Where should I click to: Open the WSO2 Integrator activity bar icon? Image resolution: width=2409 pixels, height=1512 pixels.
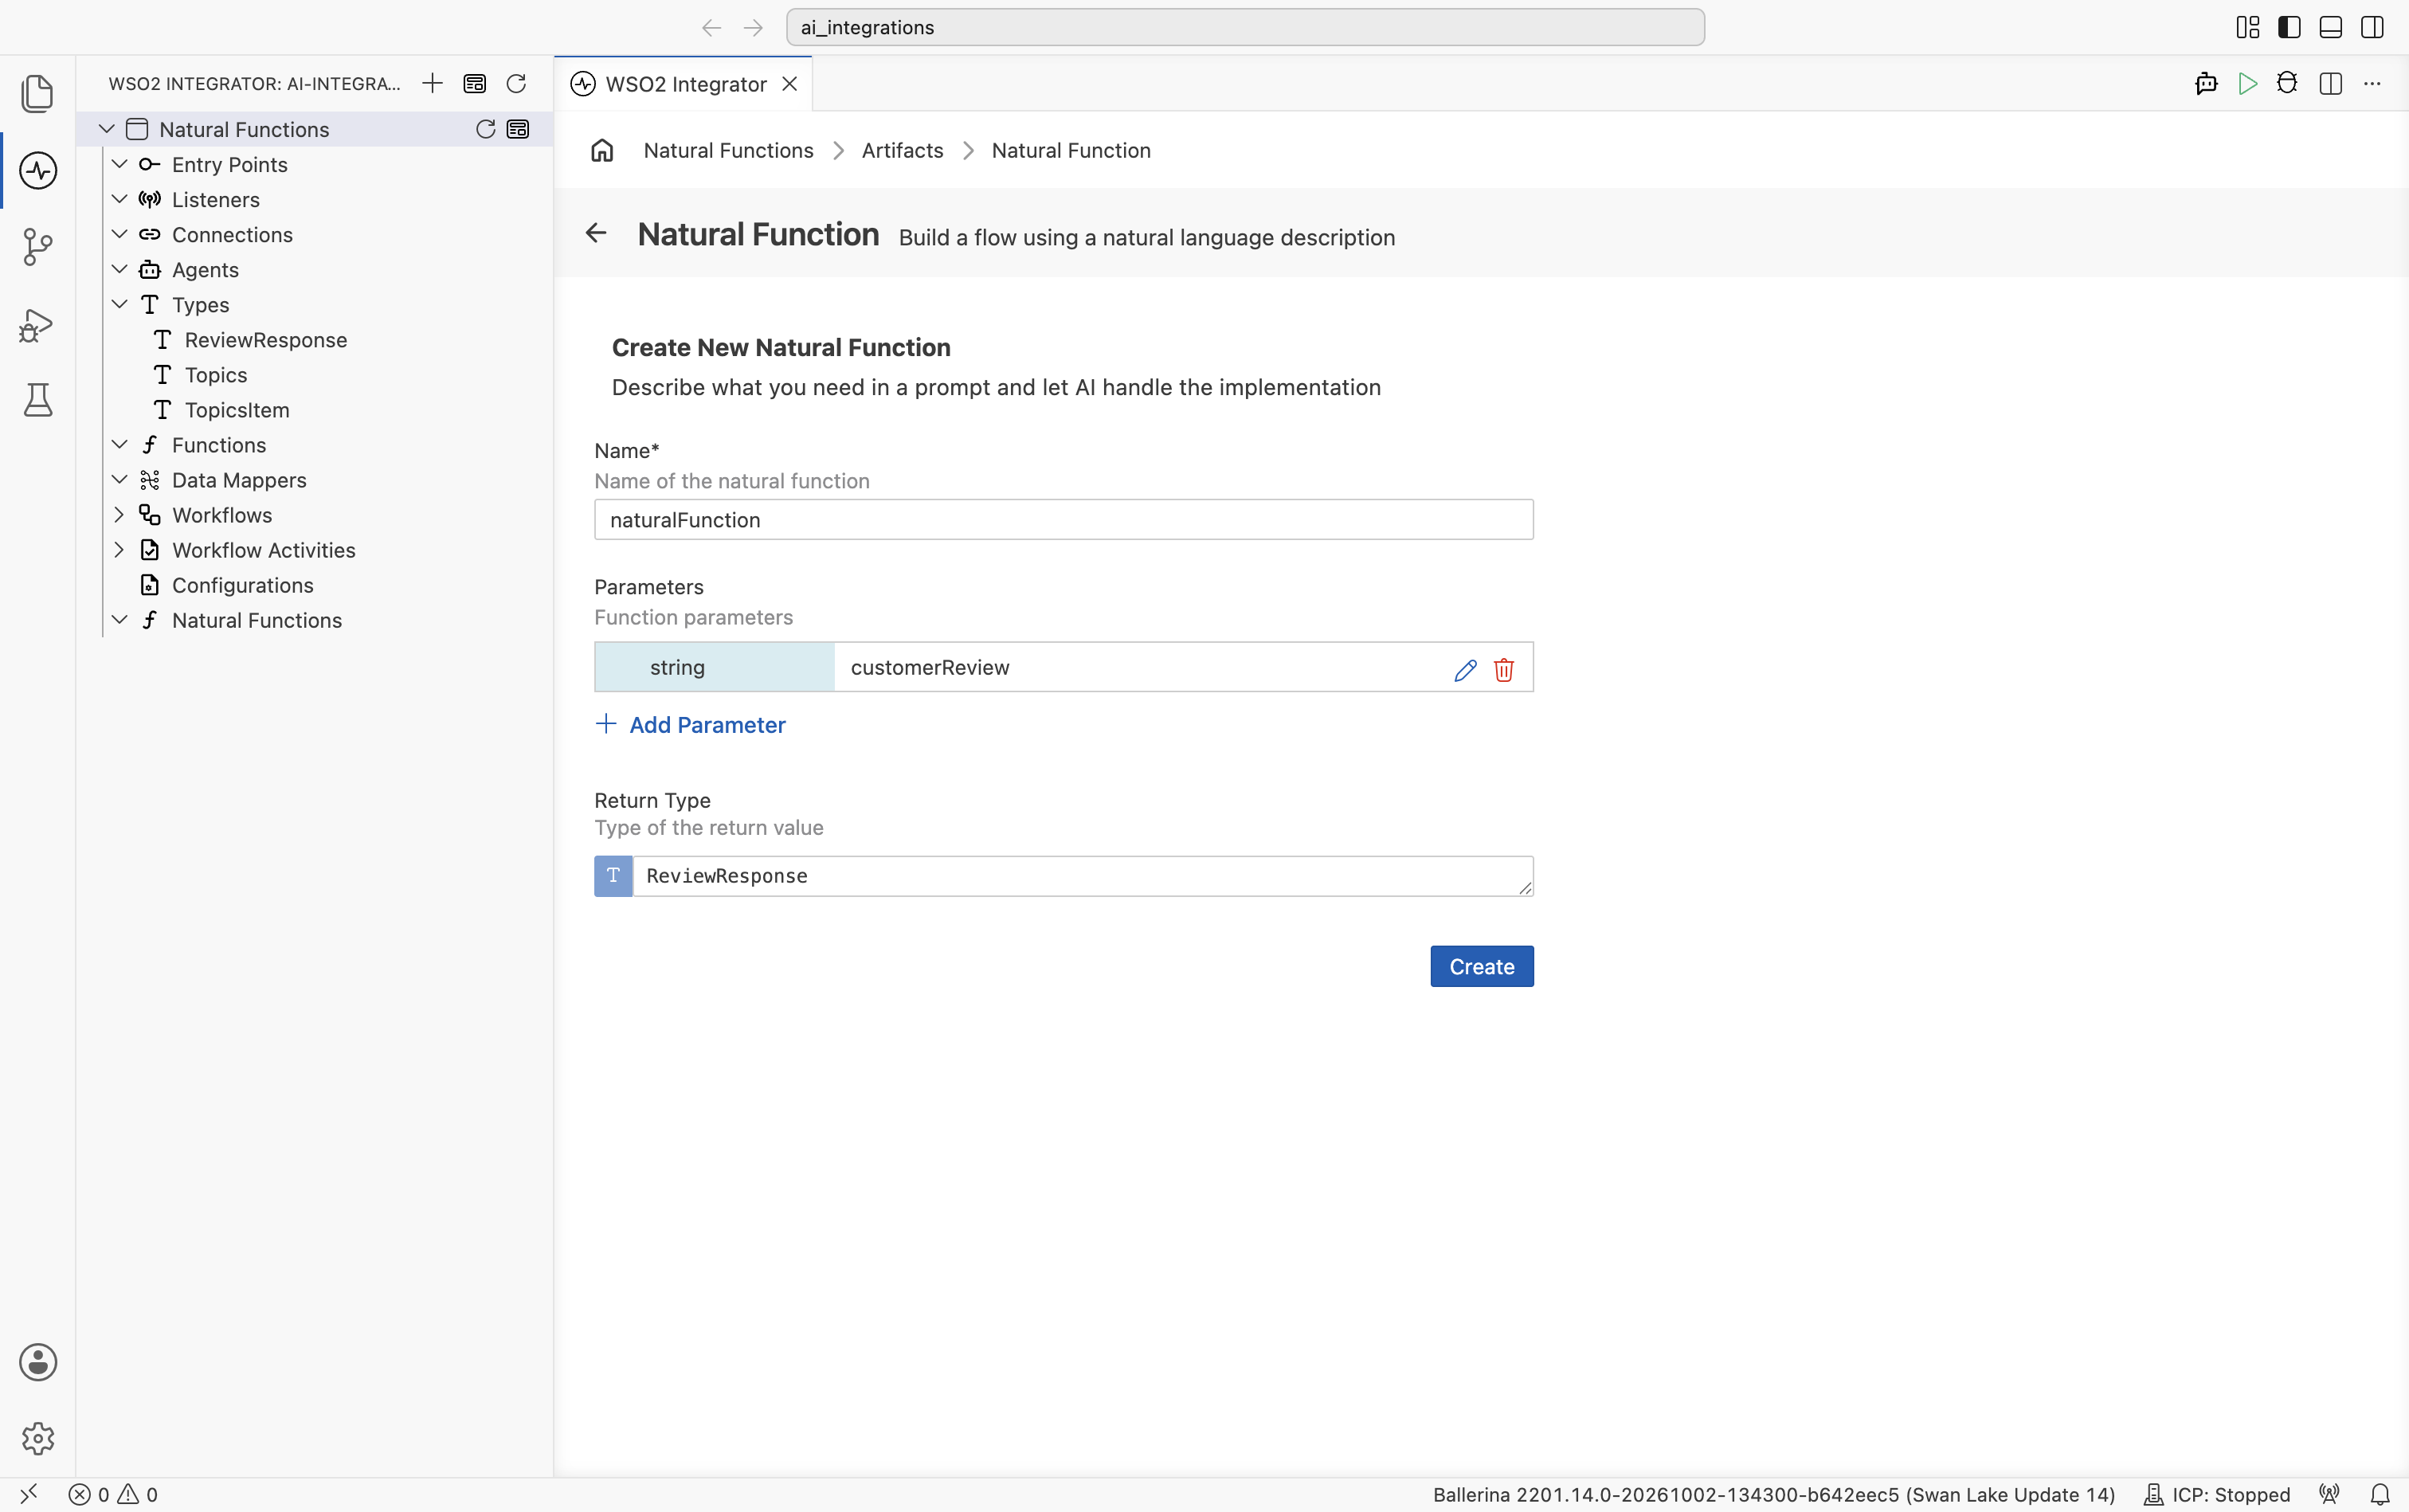(x=38, y=170)
